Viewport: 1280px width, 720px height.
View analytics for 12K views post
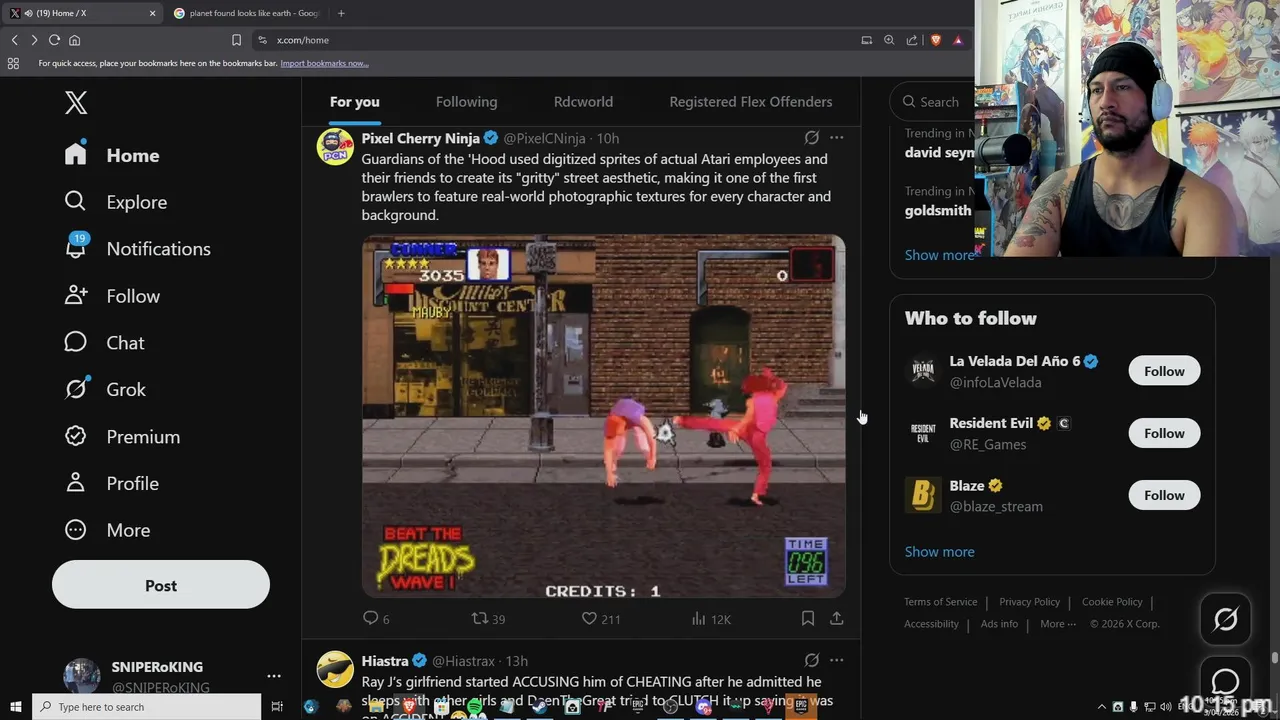click(x=711, y=619)
